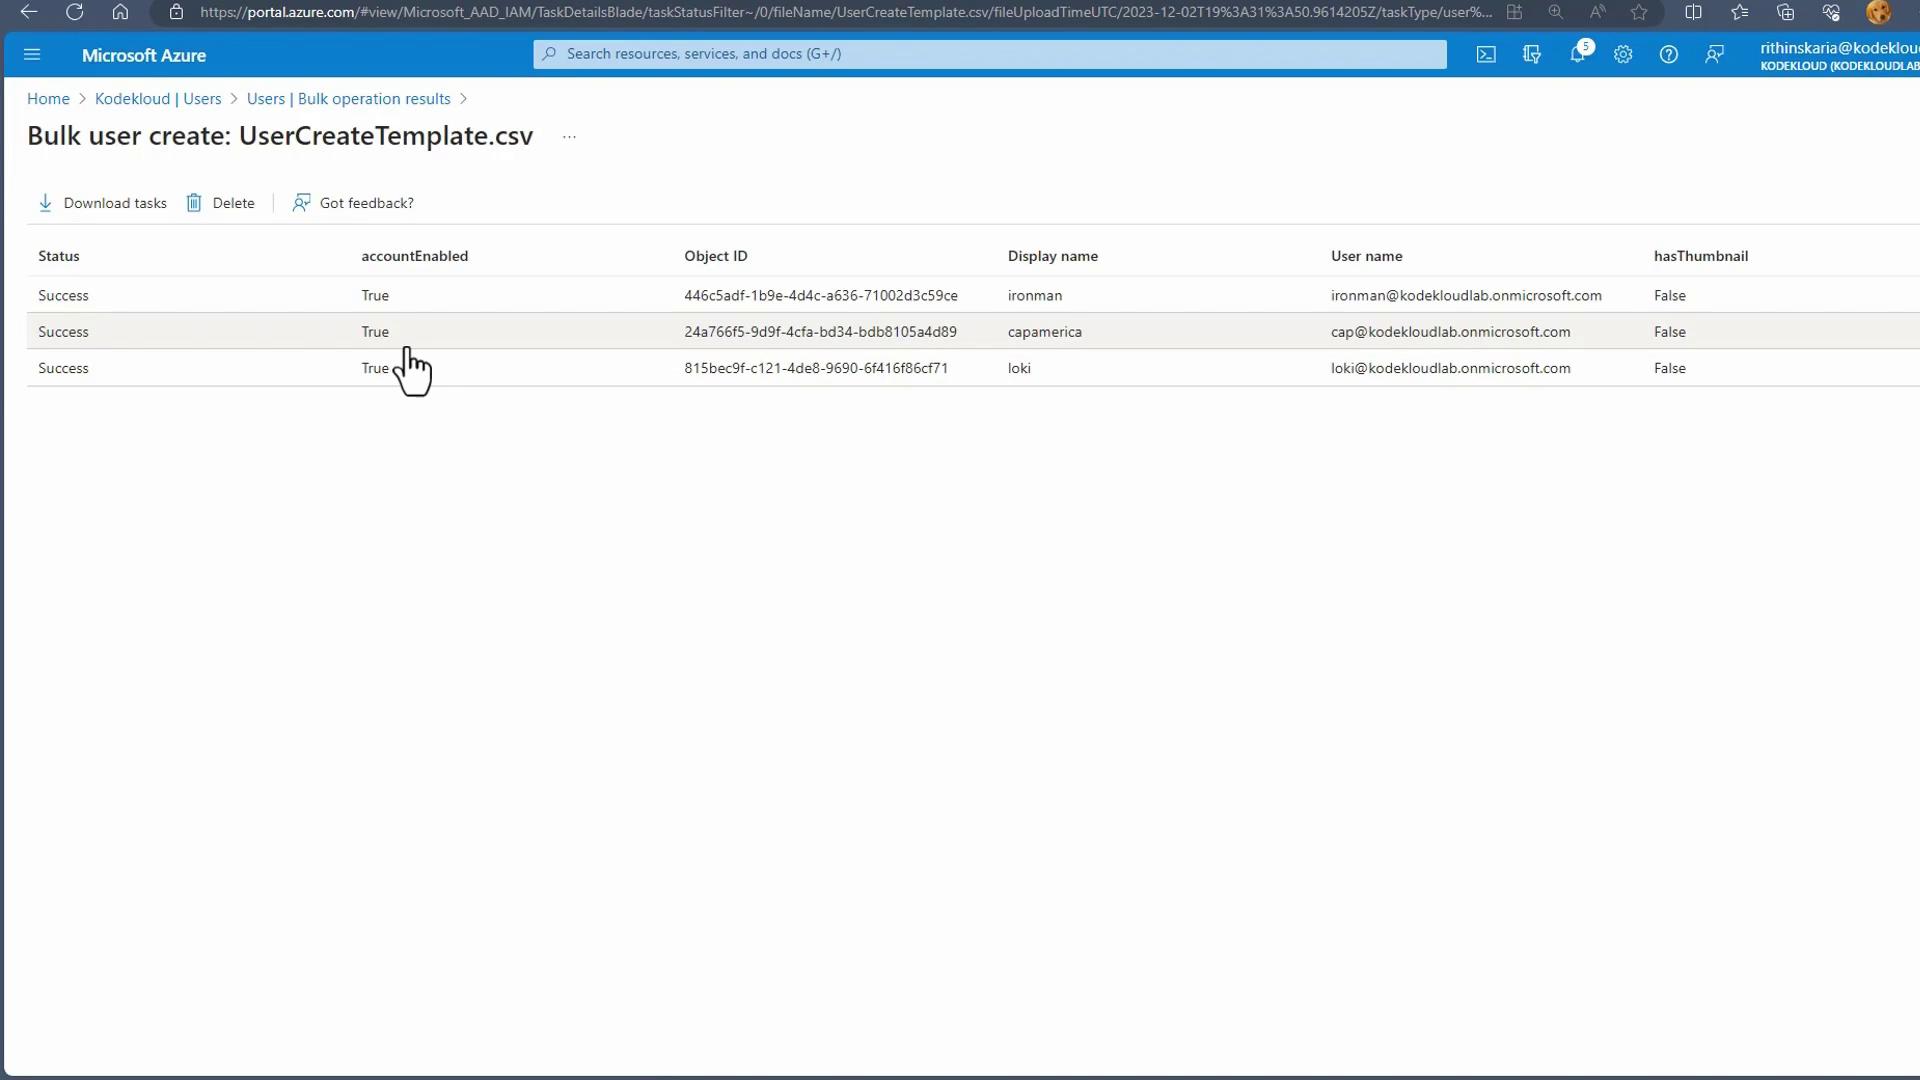Screen dimensions: 1920x1080
Task: Click the app available icon in address bar
Action: point(1514,12)
